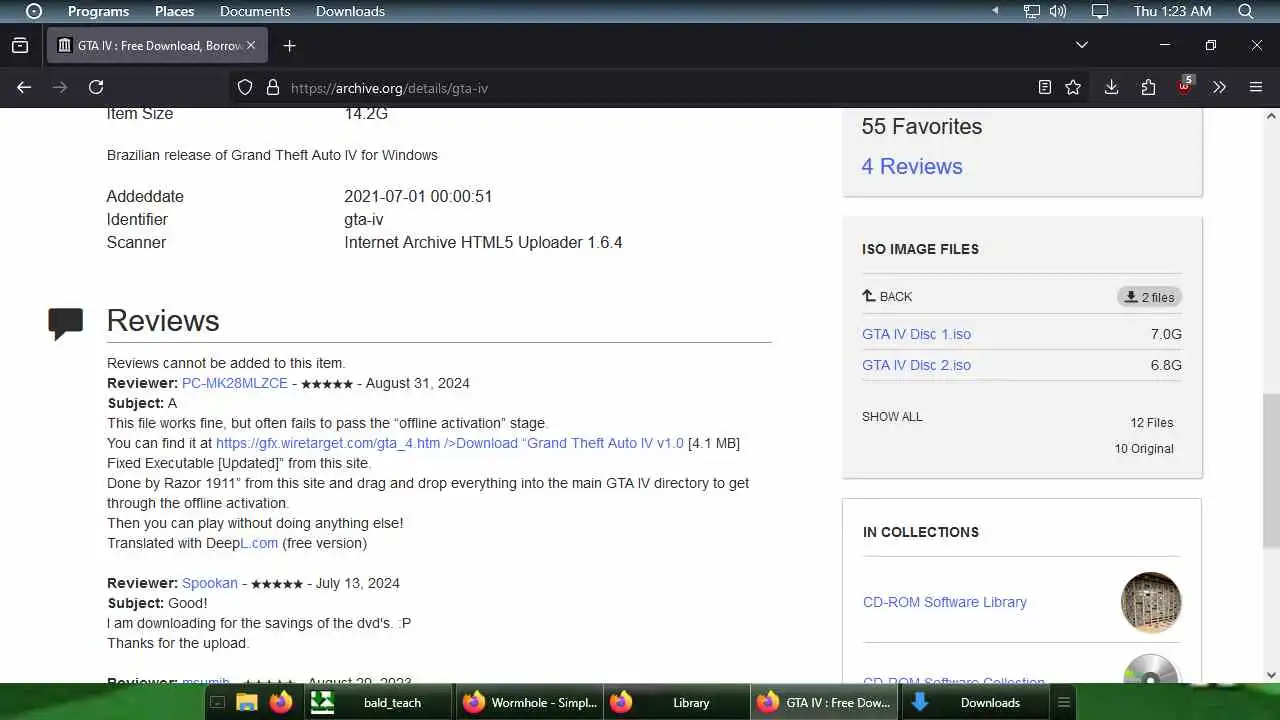The image size is (1280, 720).
Task: Download GTA IV Disc 2.iso
Action: click(916, 365)
